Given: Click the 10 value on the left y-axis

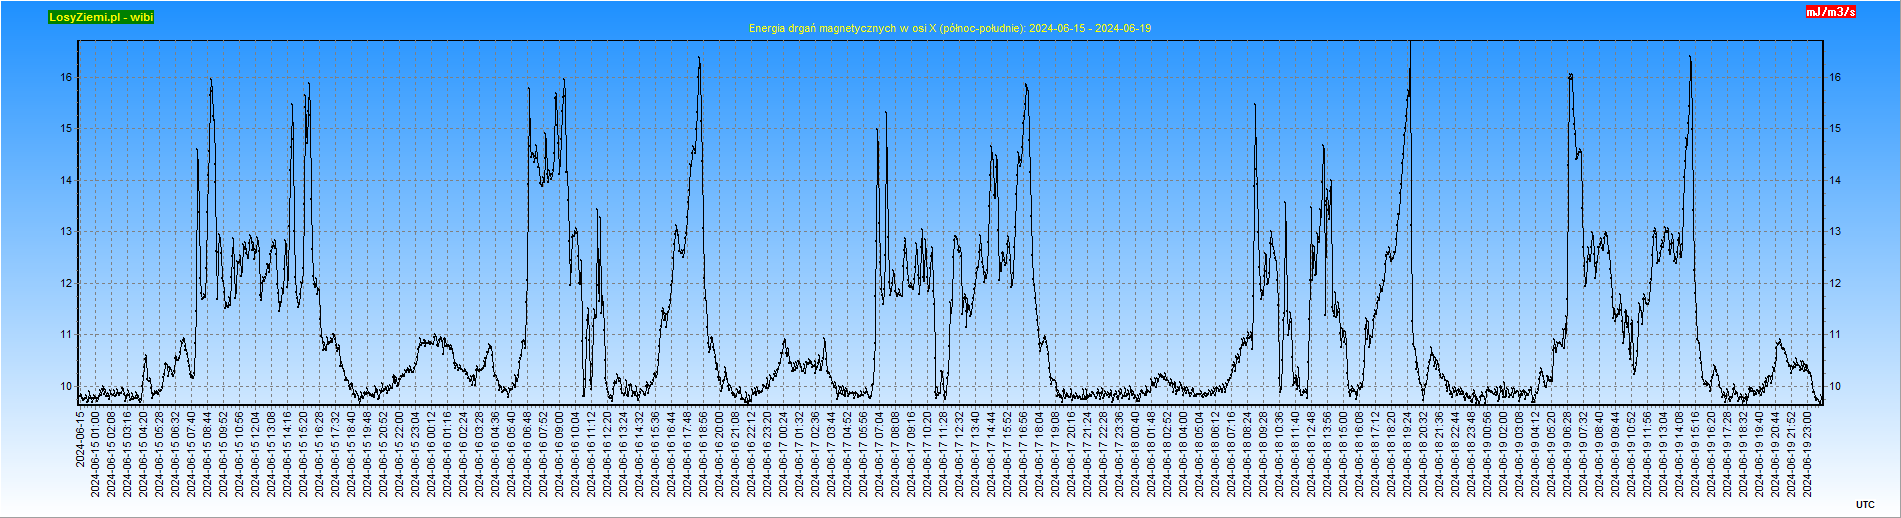Looking at the screenshot, I should 65,386.
